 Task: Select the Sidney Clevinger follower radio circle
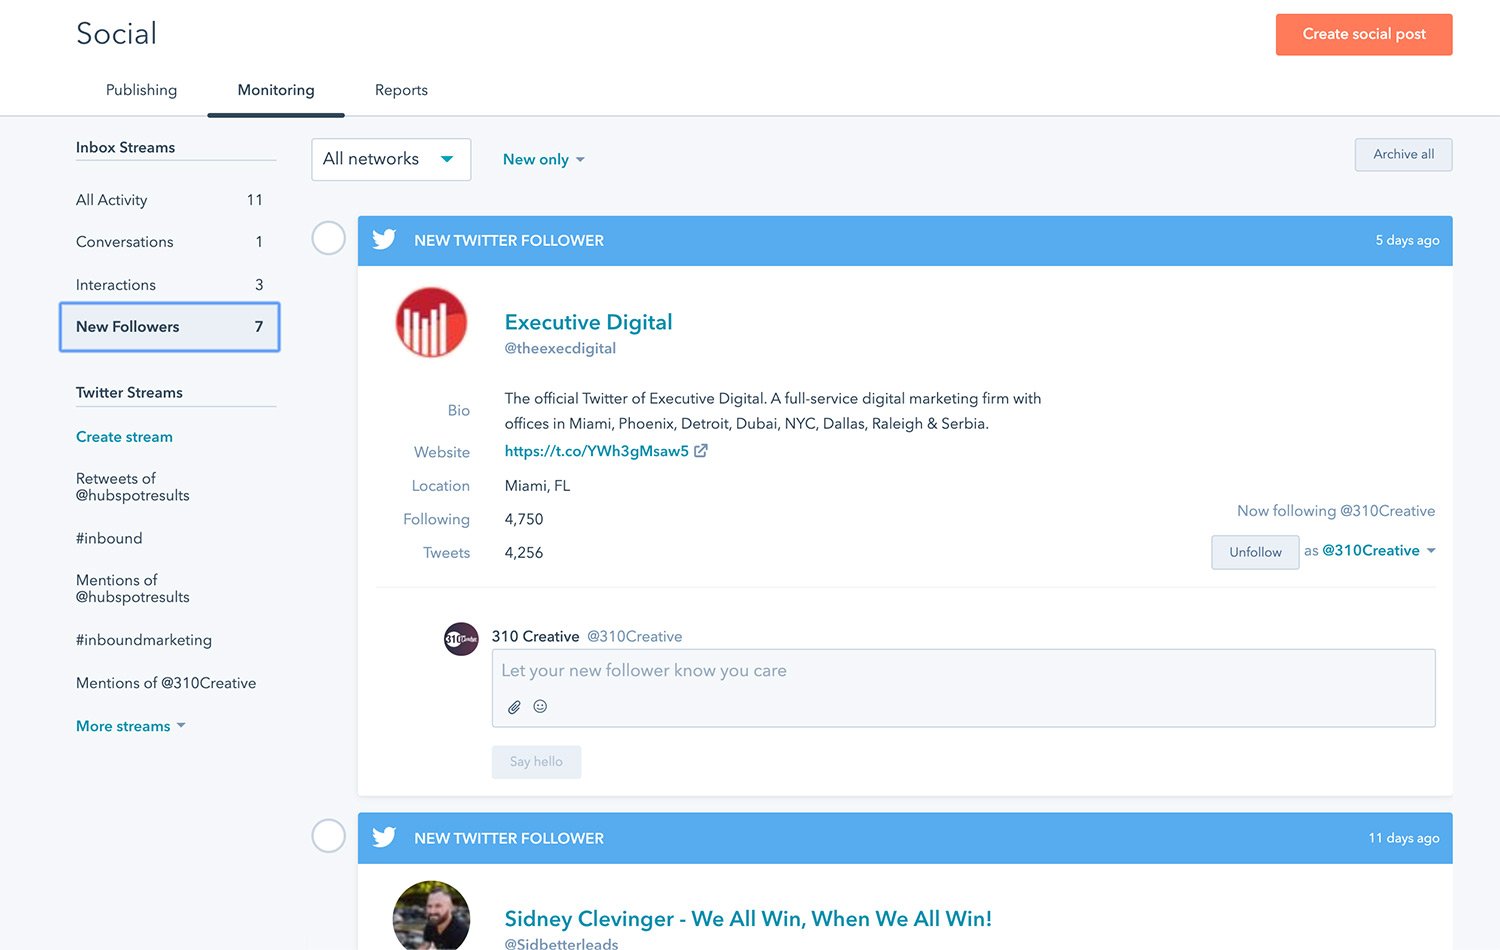328,835
